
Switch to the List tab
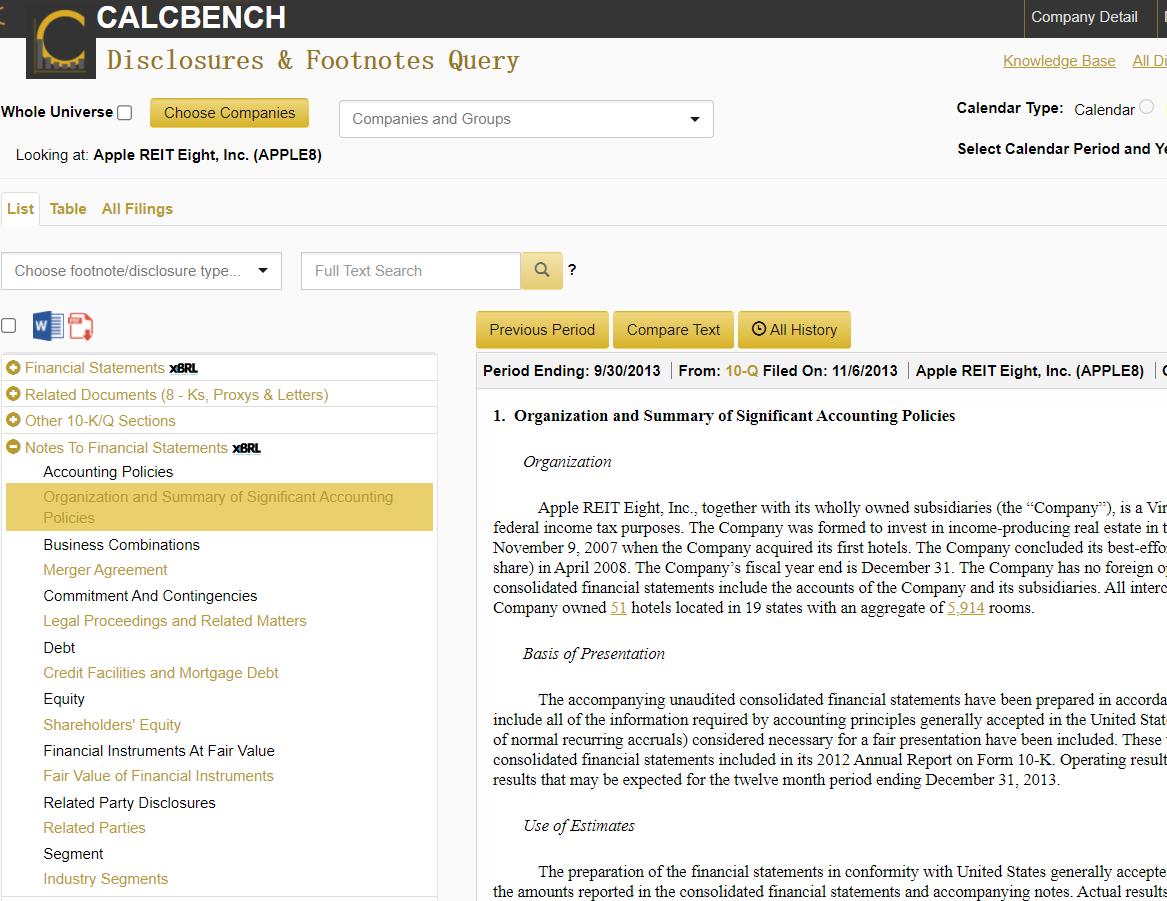click(x=20, y=209)
